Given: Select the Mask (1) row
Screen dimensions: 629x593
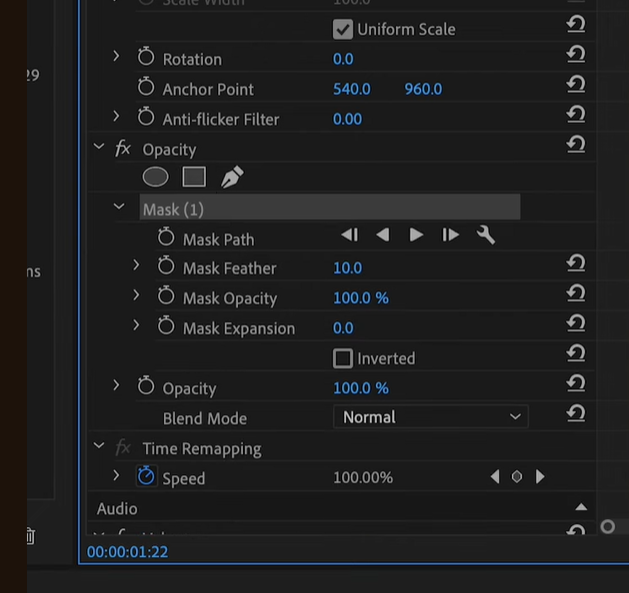Looking at the screenshot, I should [x=330, y=207].
